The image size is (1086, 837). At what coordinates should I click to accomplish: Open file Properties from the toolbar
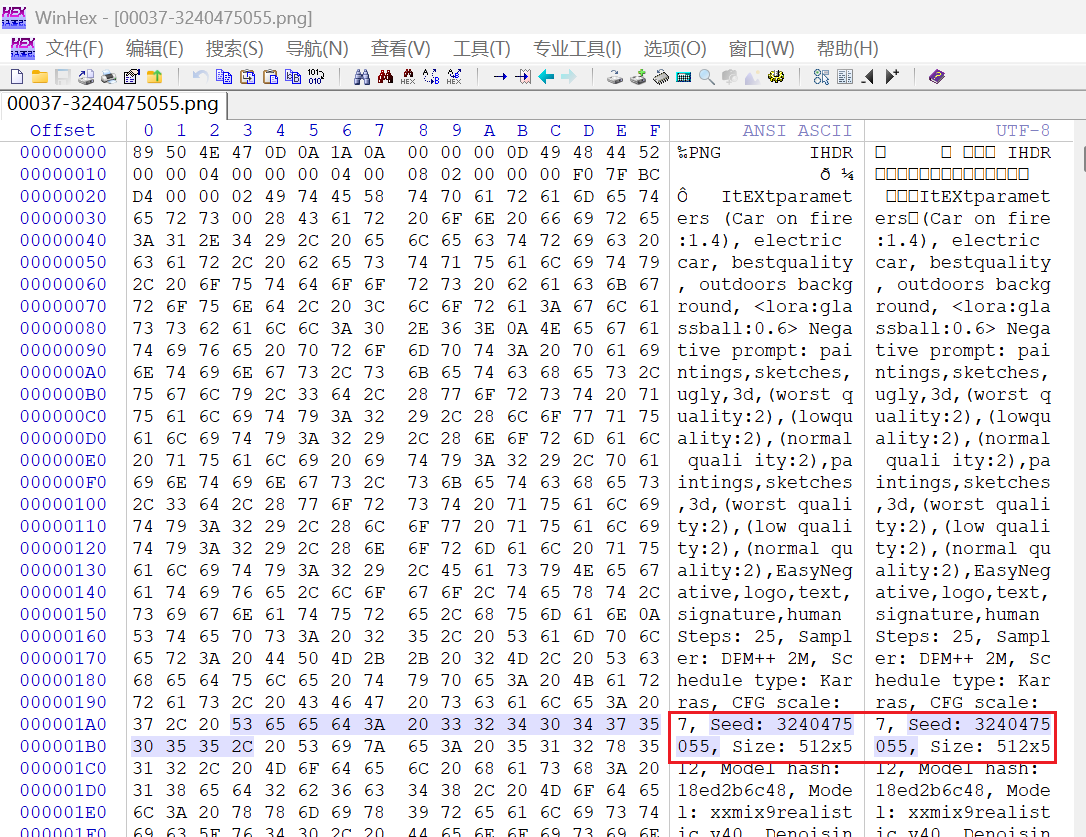tap(131, 77)
